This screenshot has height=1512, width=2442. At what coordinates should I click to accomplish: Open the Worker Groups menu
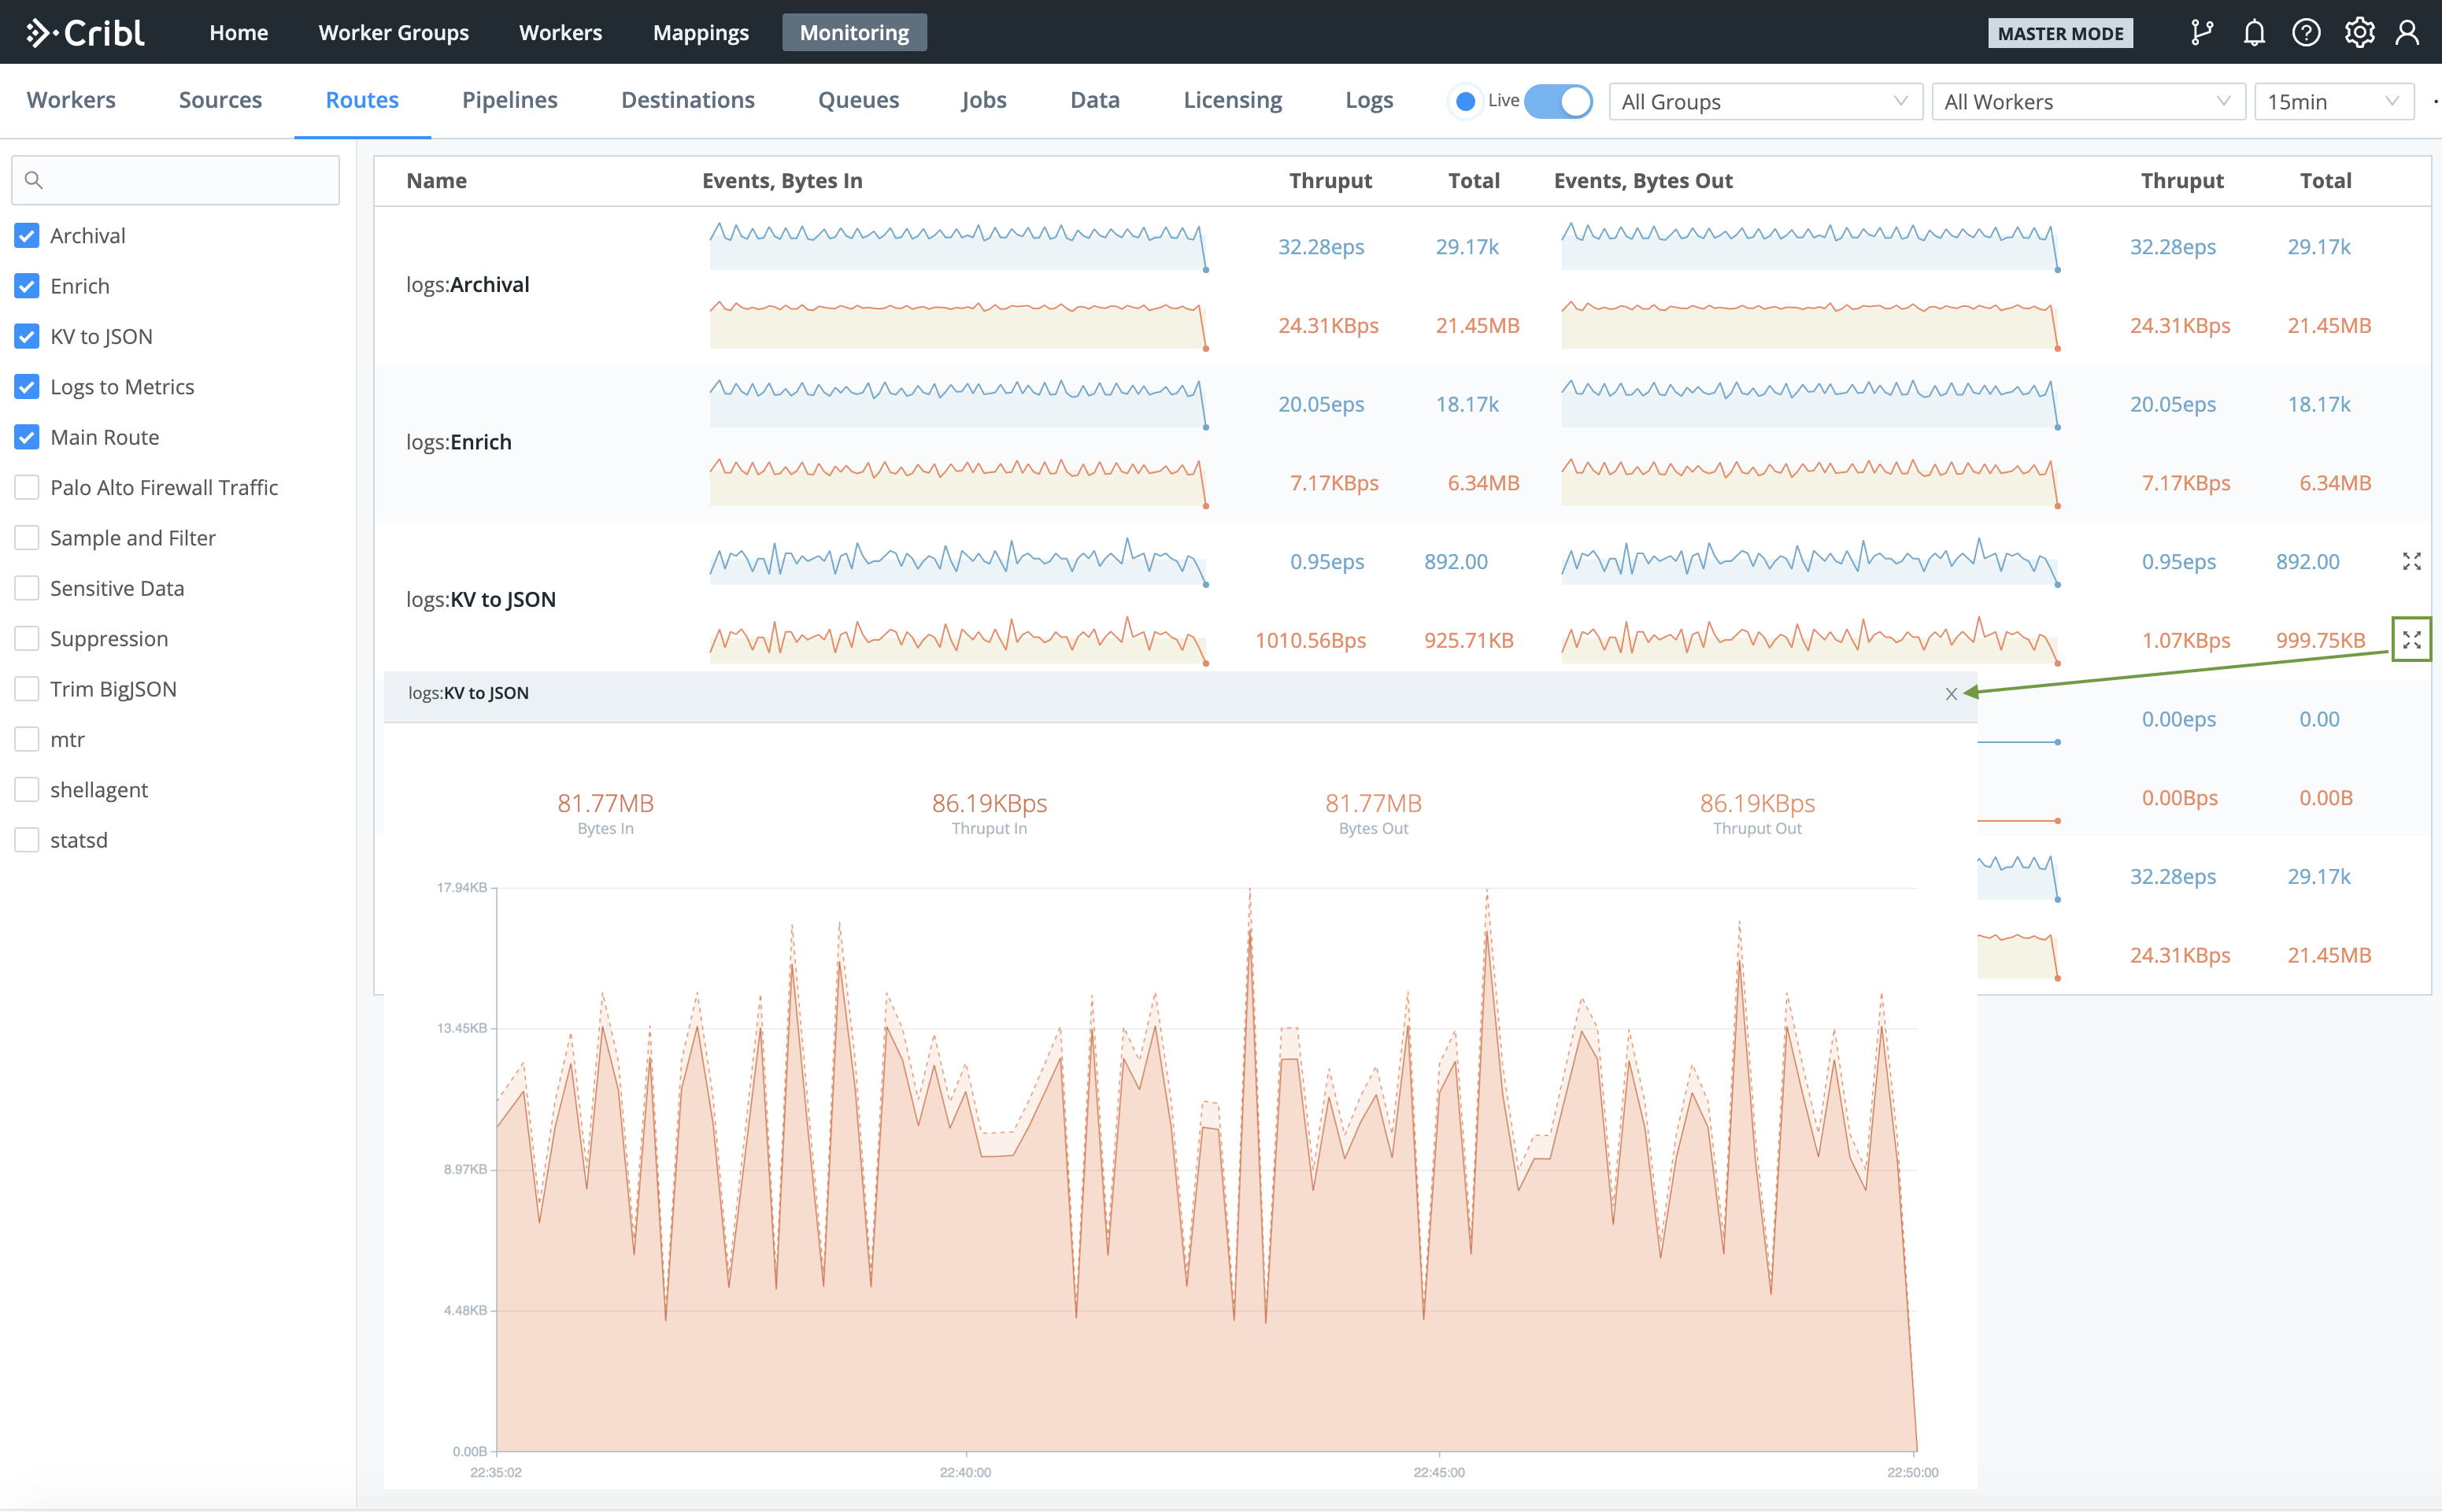pos(394,33)
